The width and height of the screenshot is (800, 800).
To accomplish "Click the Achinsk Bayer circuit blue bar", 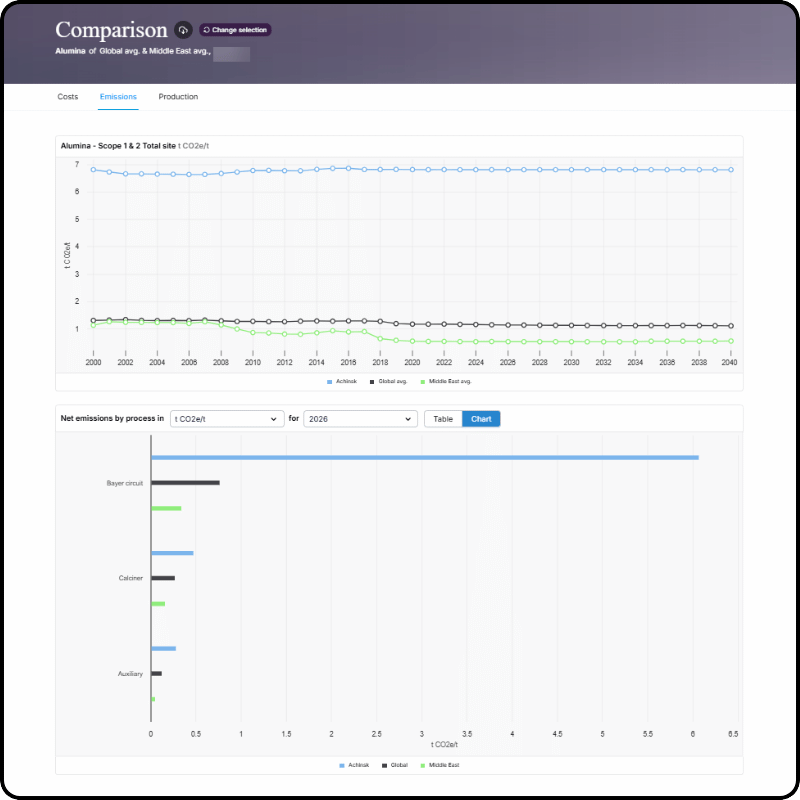I will 425,458.
